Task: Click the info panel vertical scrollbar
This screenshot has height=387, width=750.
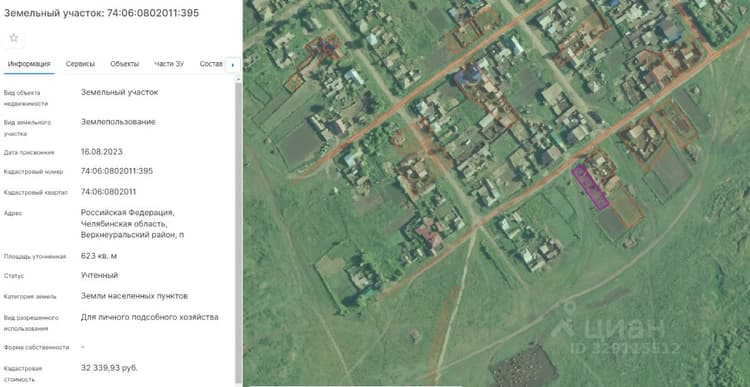Action: pyautogui.click(x=238, y=232)
